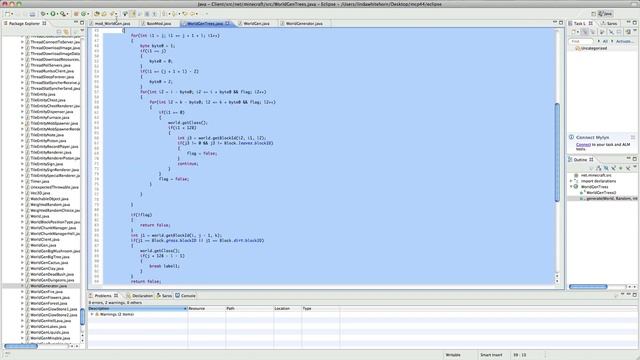Click the Open Task toolbar icon

coord(104,13)
